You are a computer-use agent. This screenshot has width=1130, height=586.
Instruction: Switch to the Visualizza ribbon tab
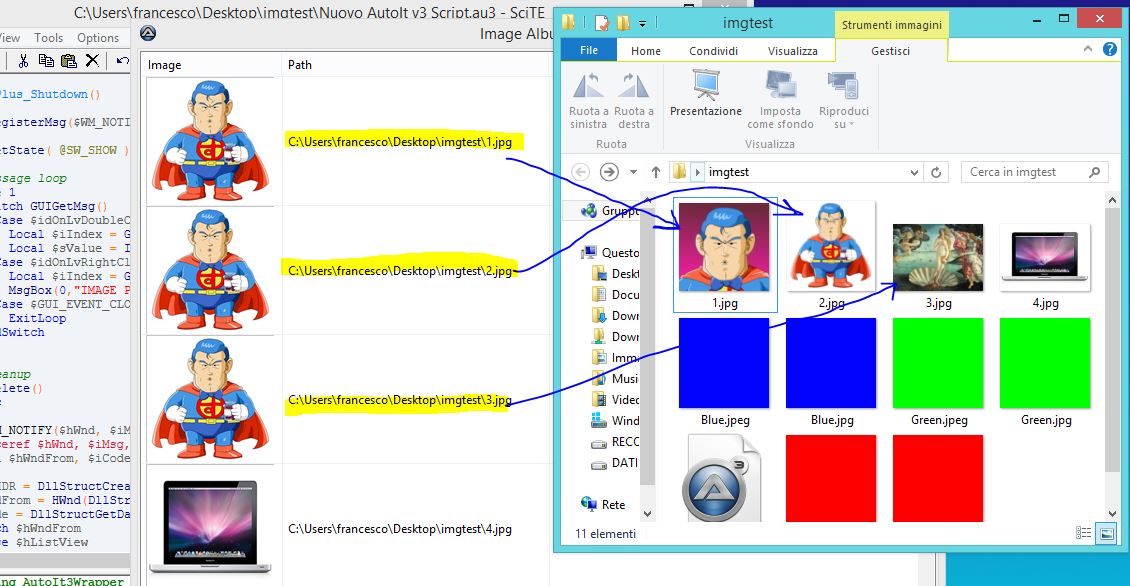793,51
